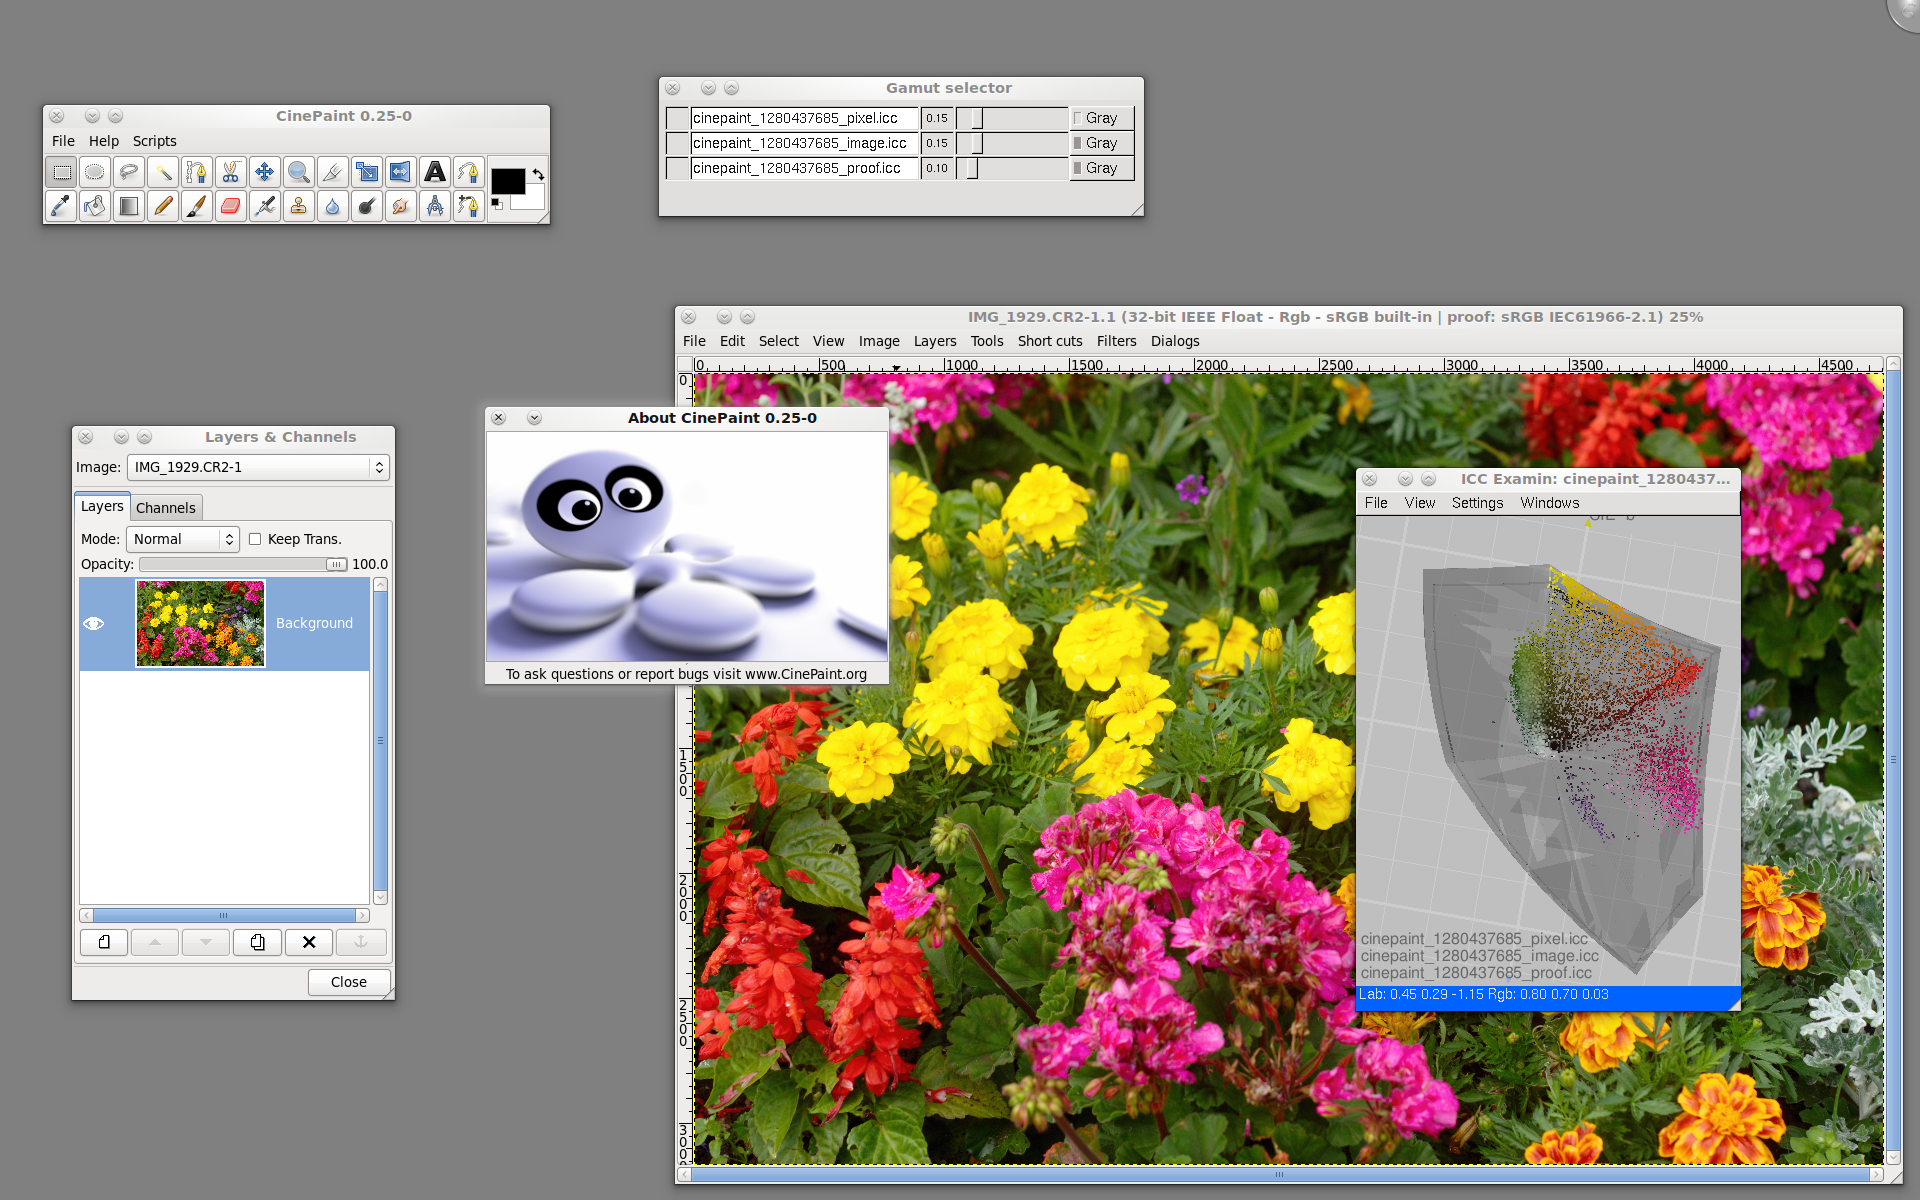Open the Image dropdown showing IMG_1929.CR2-1
The height and width of the screenshot is (1200, 1920).
[x=258, y=467]
